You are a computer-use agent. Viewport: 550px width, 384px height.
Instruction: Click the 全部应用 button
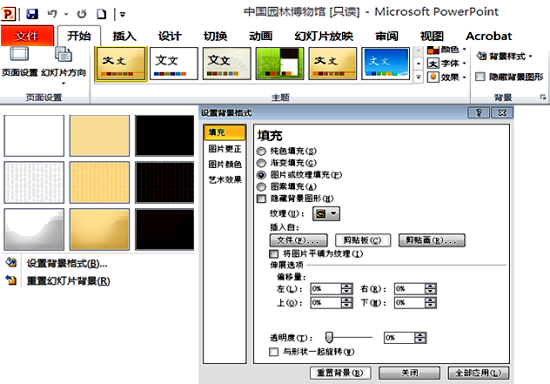(x=478, y=373)
